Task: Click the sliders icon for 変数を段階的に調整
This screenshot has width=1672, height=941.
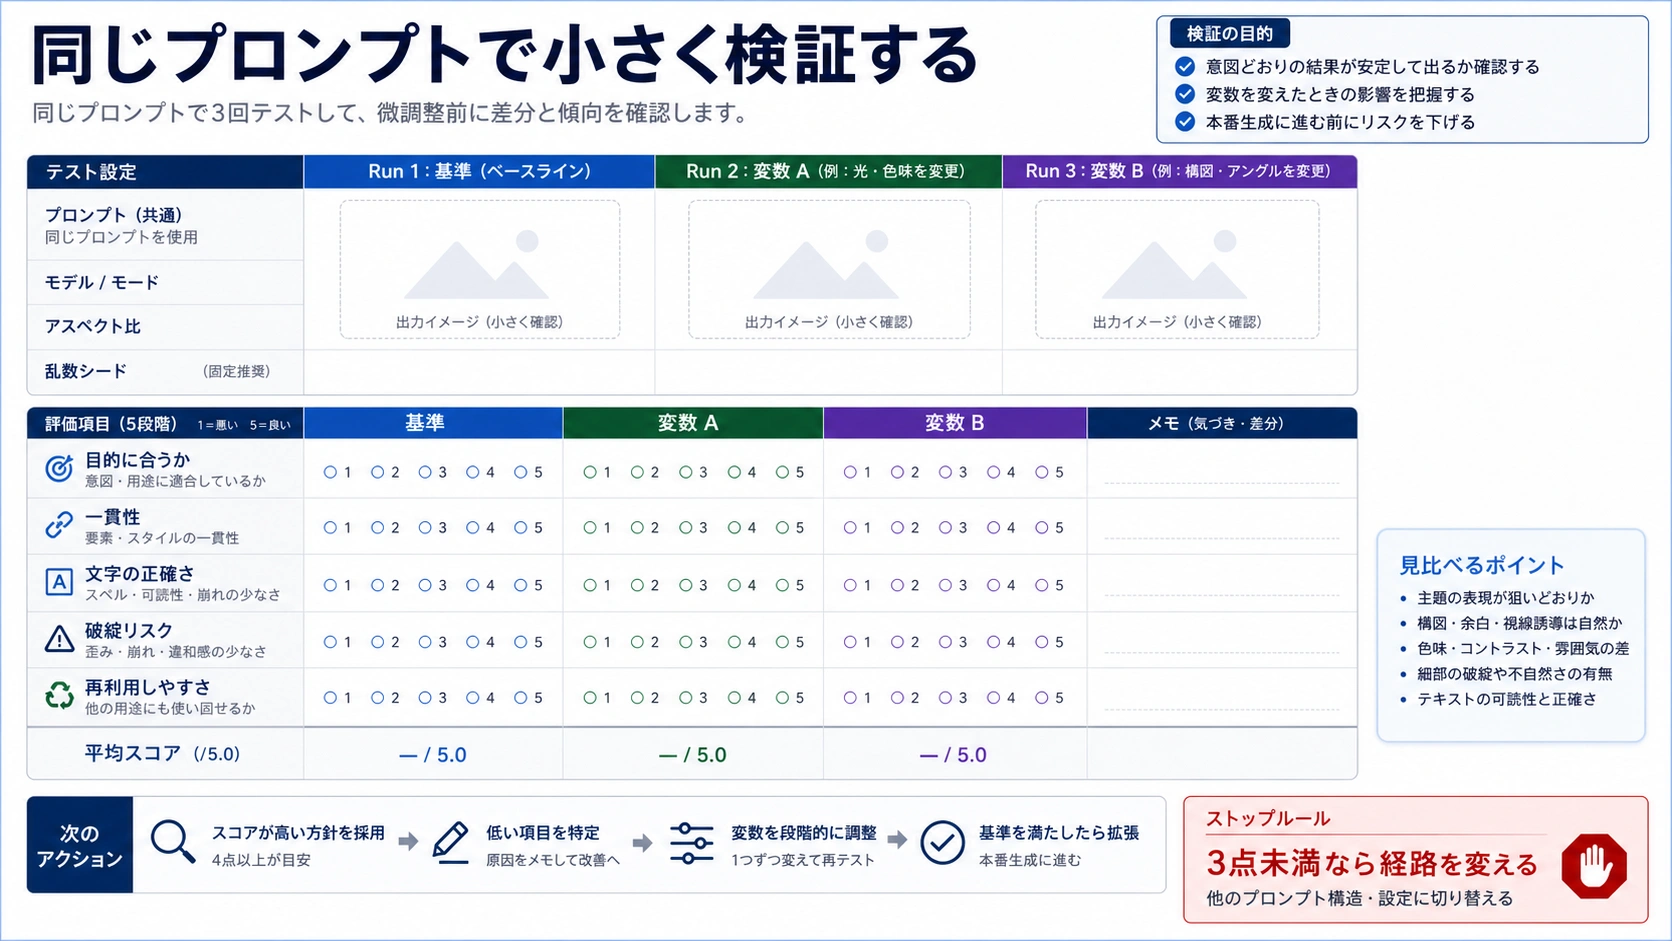Action: 691,843
